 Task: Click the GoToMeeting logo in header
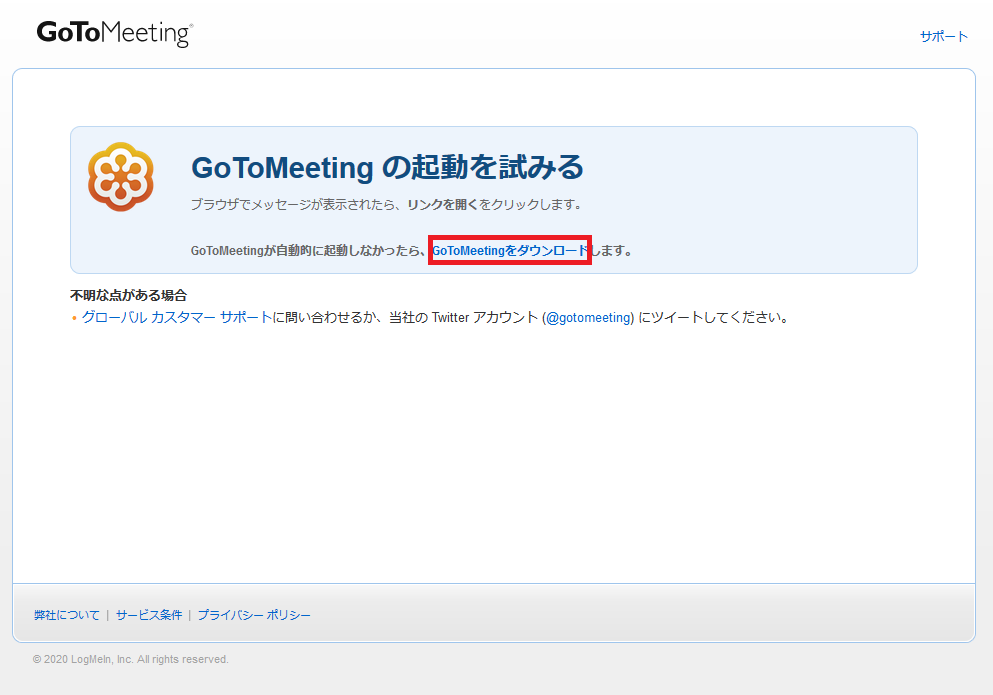point(115,34)
